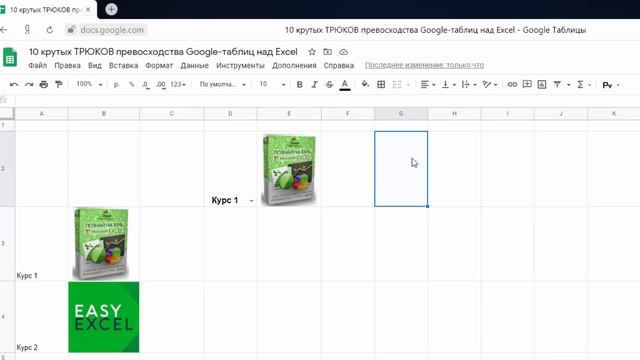Format as currency with the р. button
The image size is (640, 360).
pos(117,84)
